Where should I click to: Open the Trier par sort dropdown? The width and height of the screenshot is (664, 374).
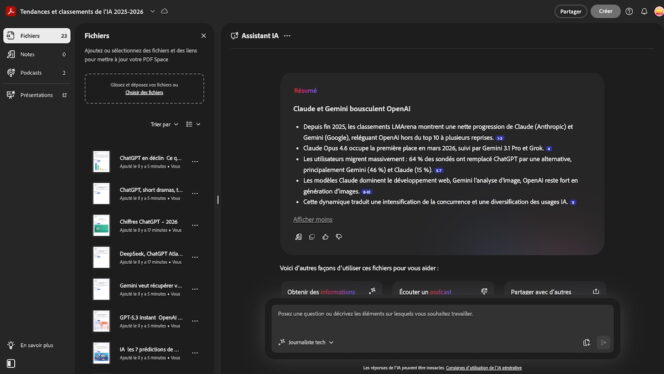(x=164, y=124)
